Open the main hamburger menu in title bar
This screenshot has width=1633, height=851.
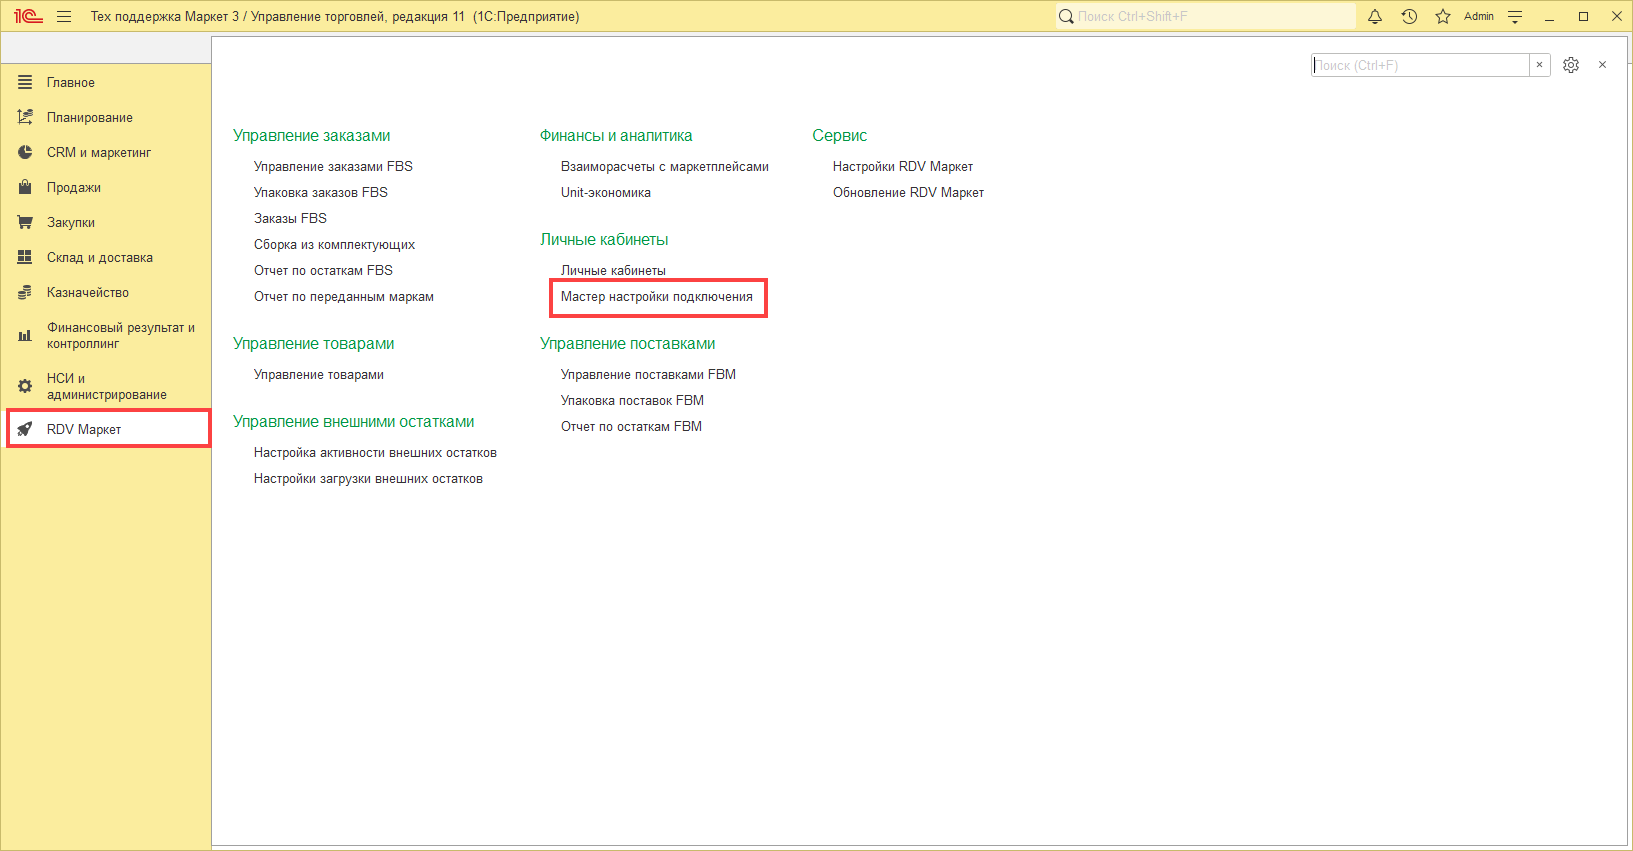[64, 16]
